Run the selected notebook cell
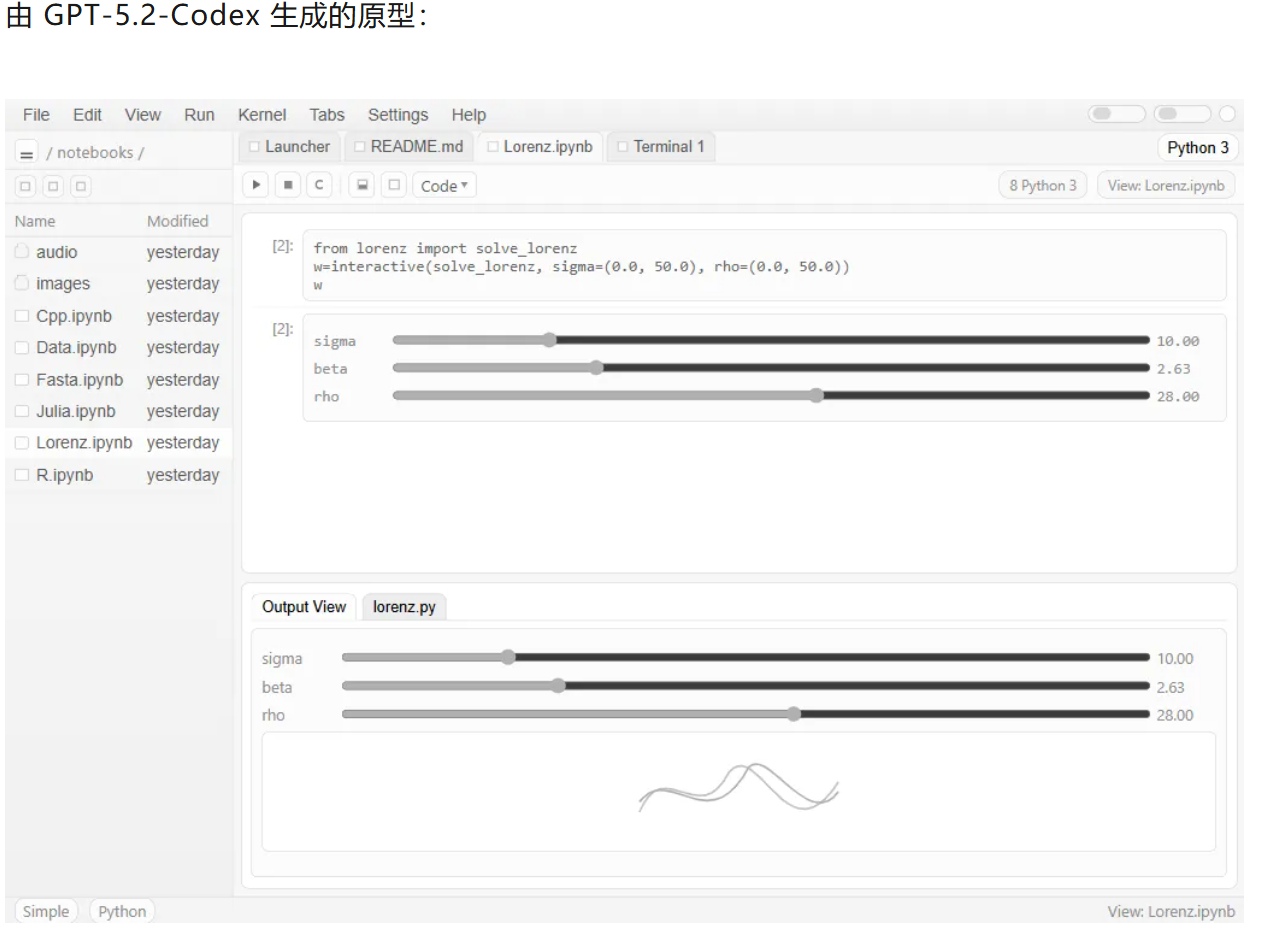1262x933 pixels. (256, 185)
